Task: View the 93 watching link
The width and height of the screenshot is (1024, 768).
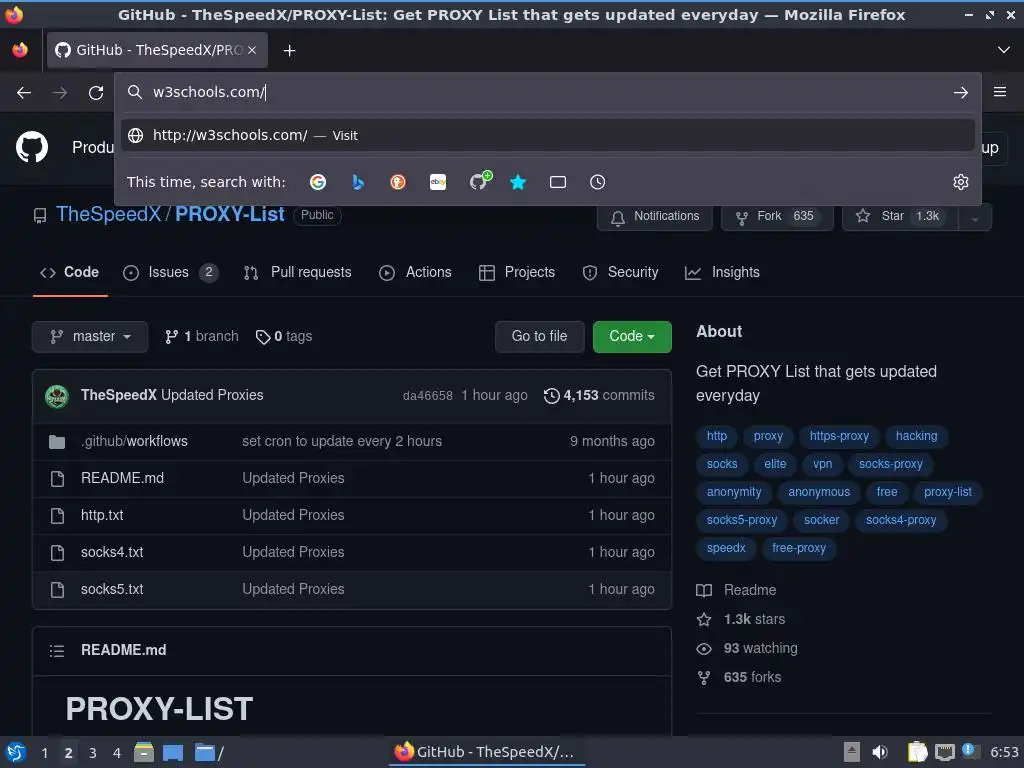Action: pos(747,649)
